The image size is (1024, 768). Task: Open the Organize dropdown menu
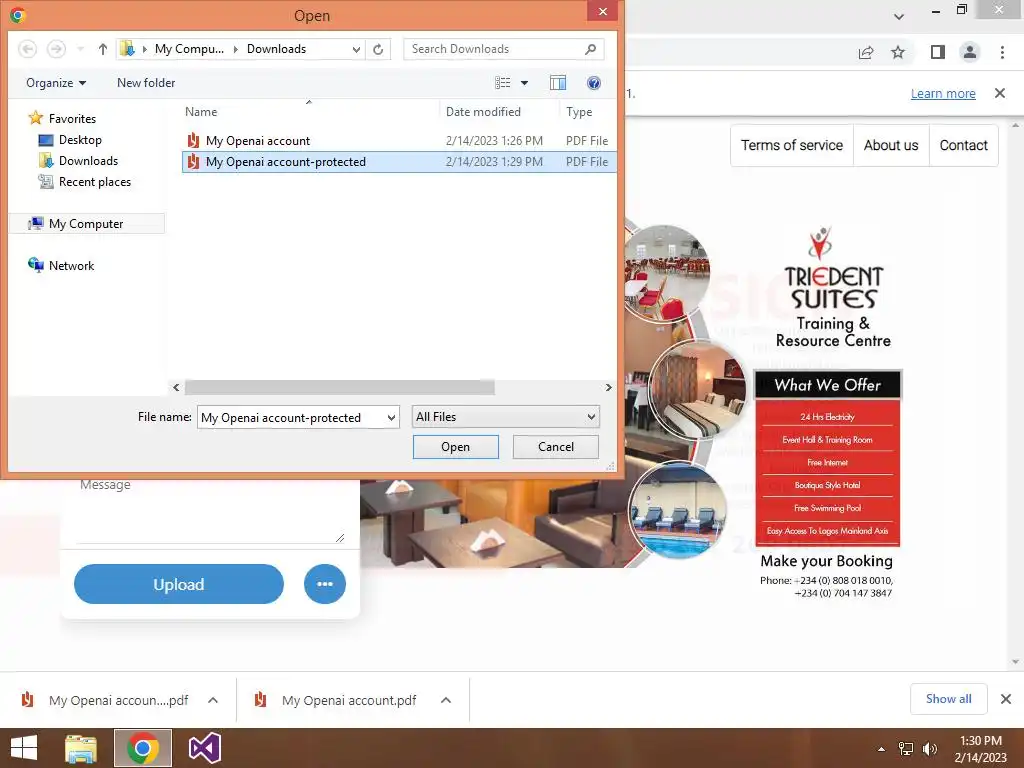click(x=56, y=83)
